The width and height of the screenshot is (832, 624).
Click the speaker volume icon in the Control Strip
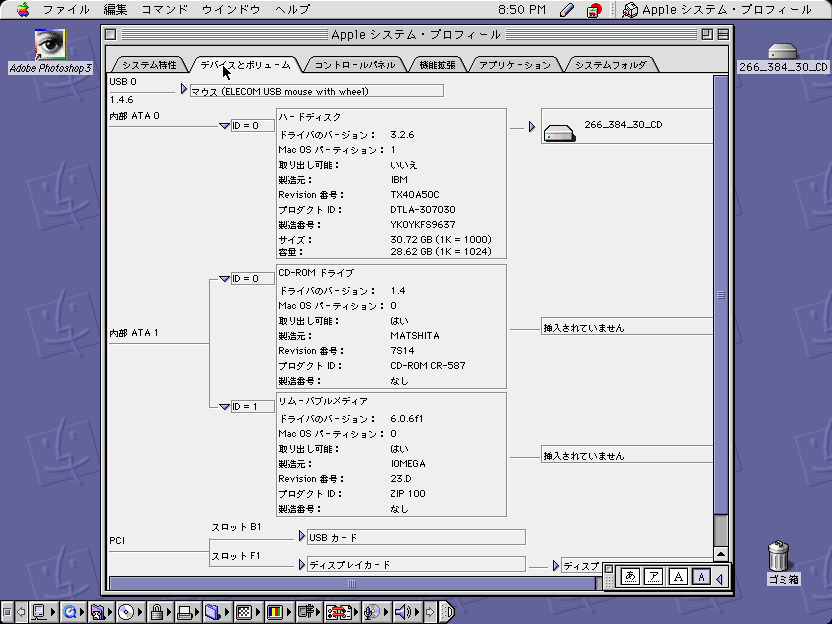403,612
